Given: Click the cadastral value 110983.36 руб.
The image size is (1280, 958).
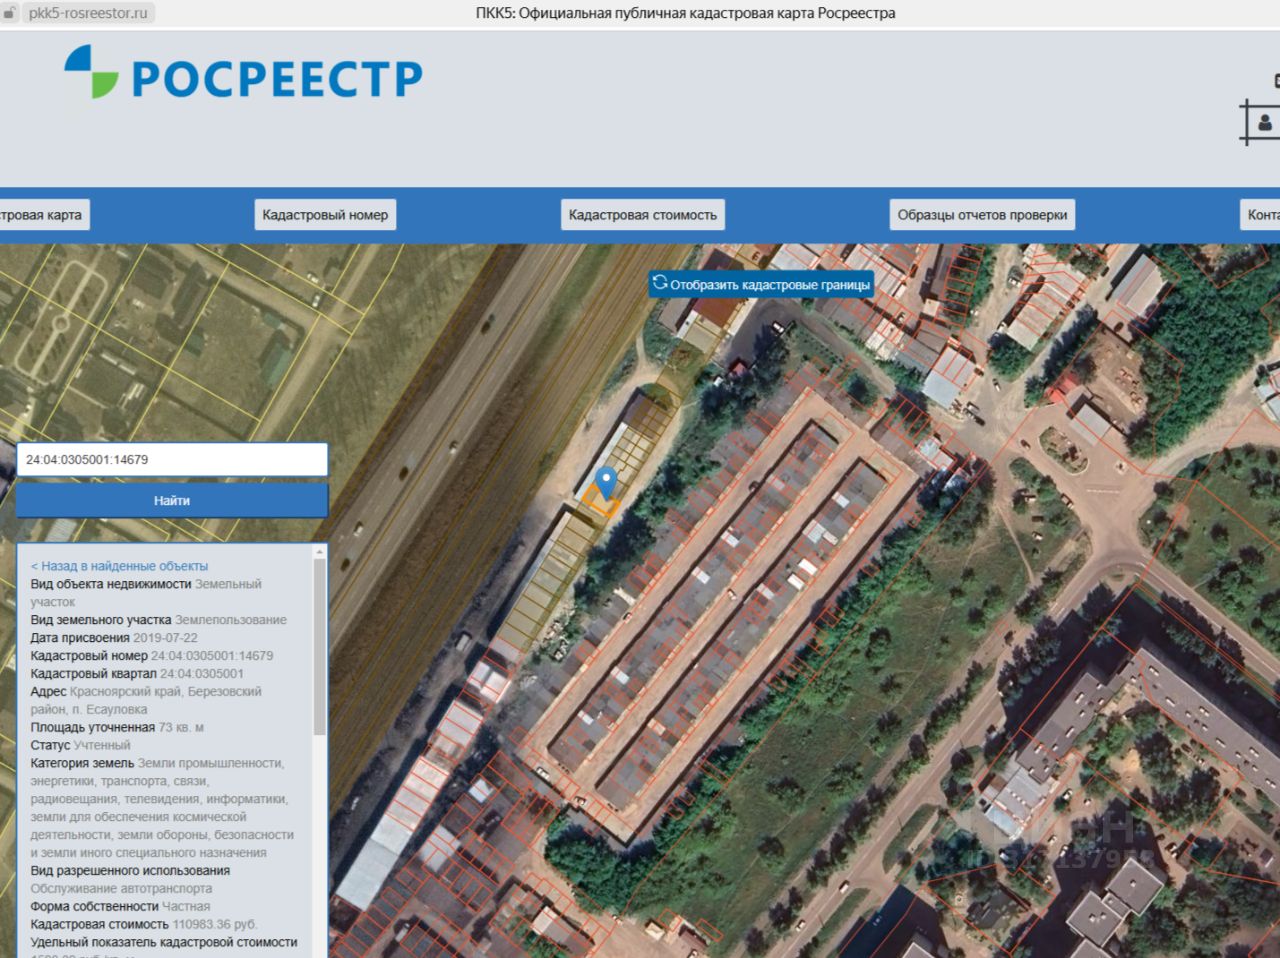Looking at the screenshot, I should 215,925.
